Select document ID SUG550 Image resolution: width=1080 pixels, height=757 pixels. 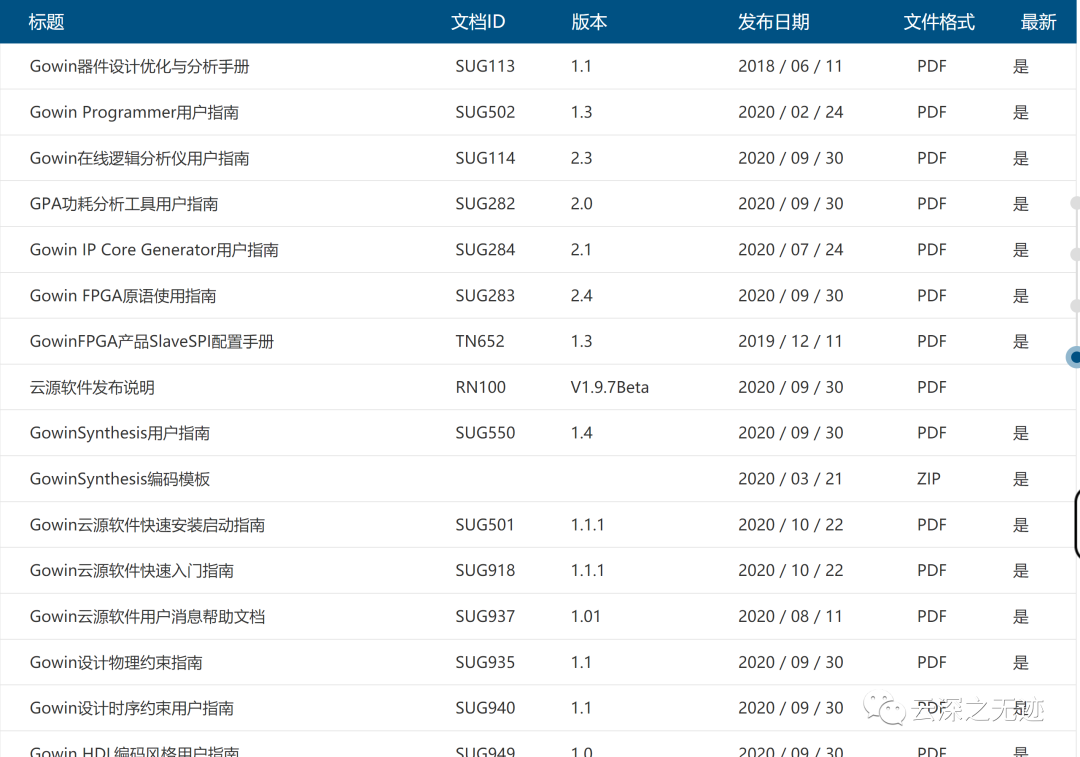pos(485,433)
